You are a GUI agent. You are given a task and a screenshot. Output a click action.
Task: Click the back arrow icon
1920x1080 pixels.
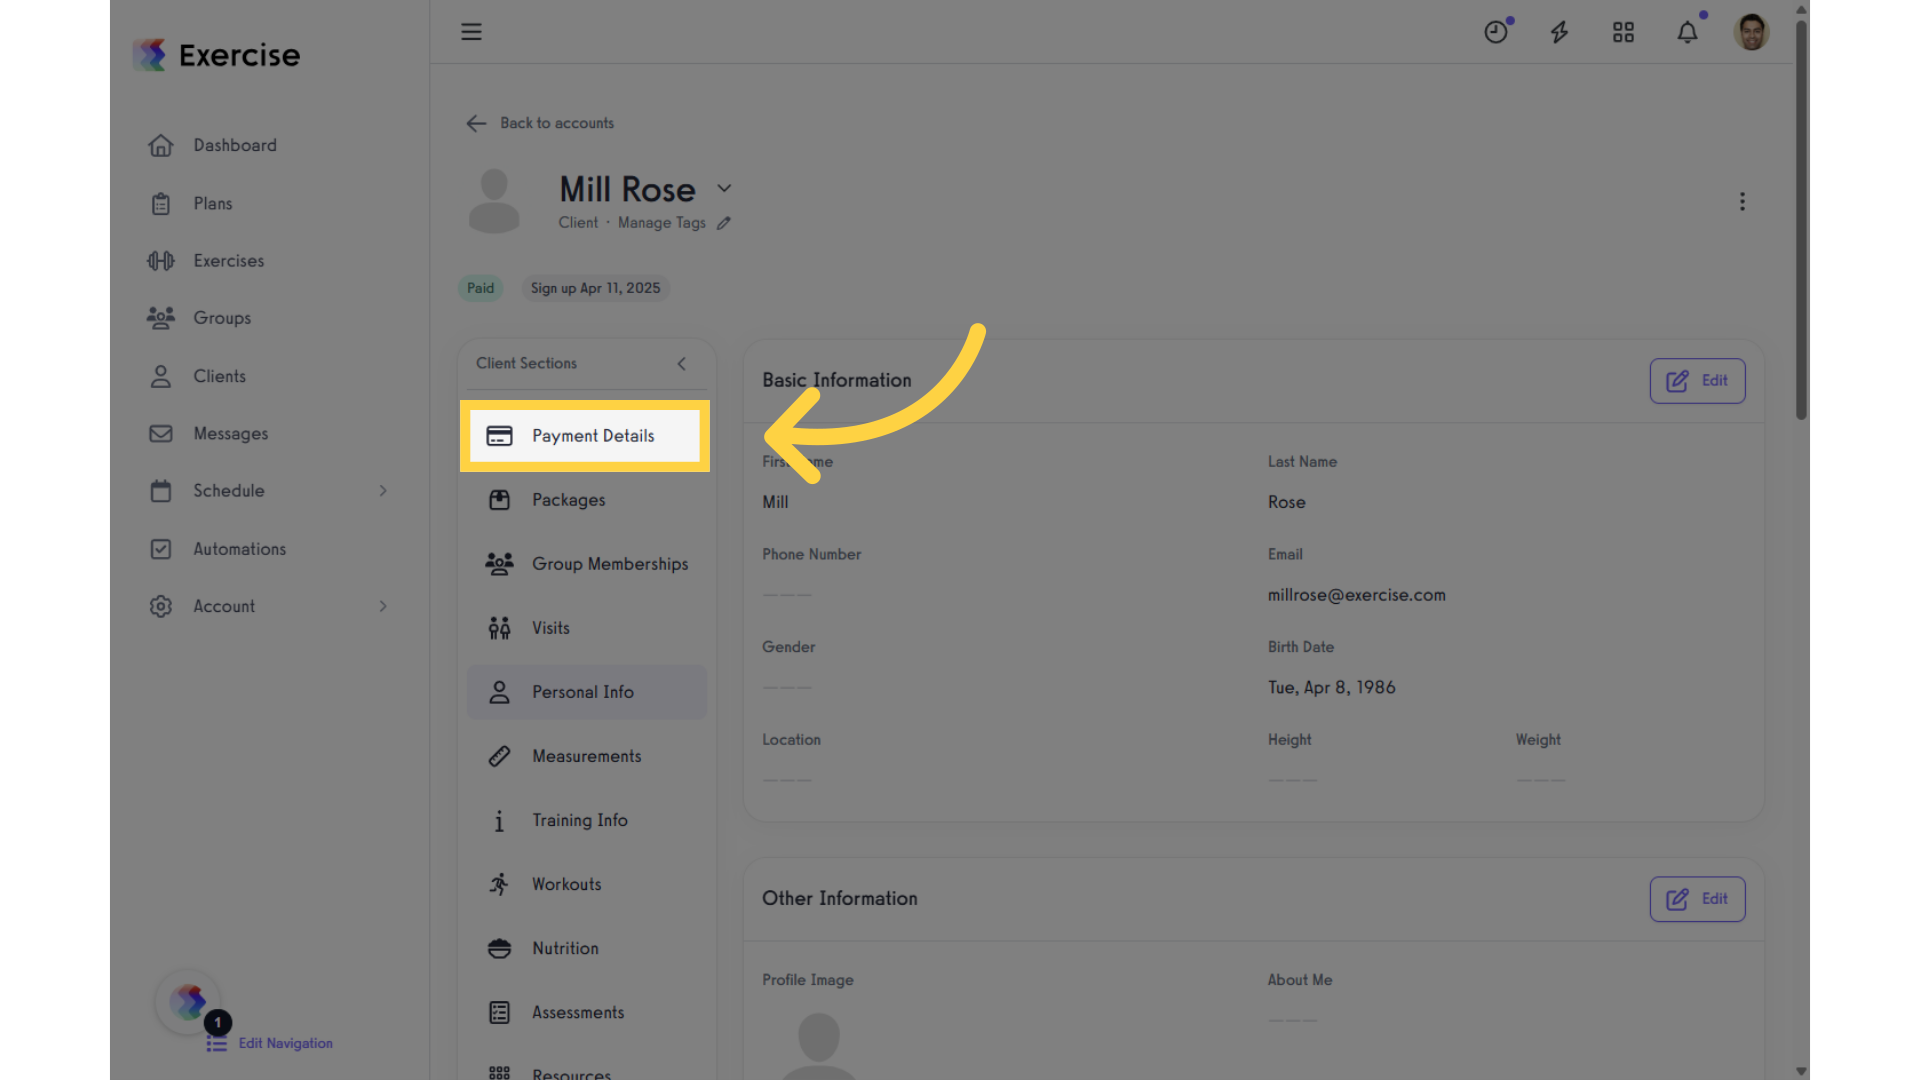click(476, 123)
